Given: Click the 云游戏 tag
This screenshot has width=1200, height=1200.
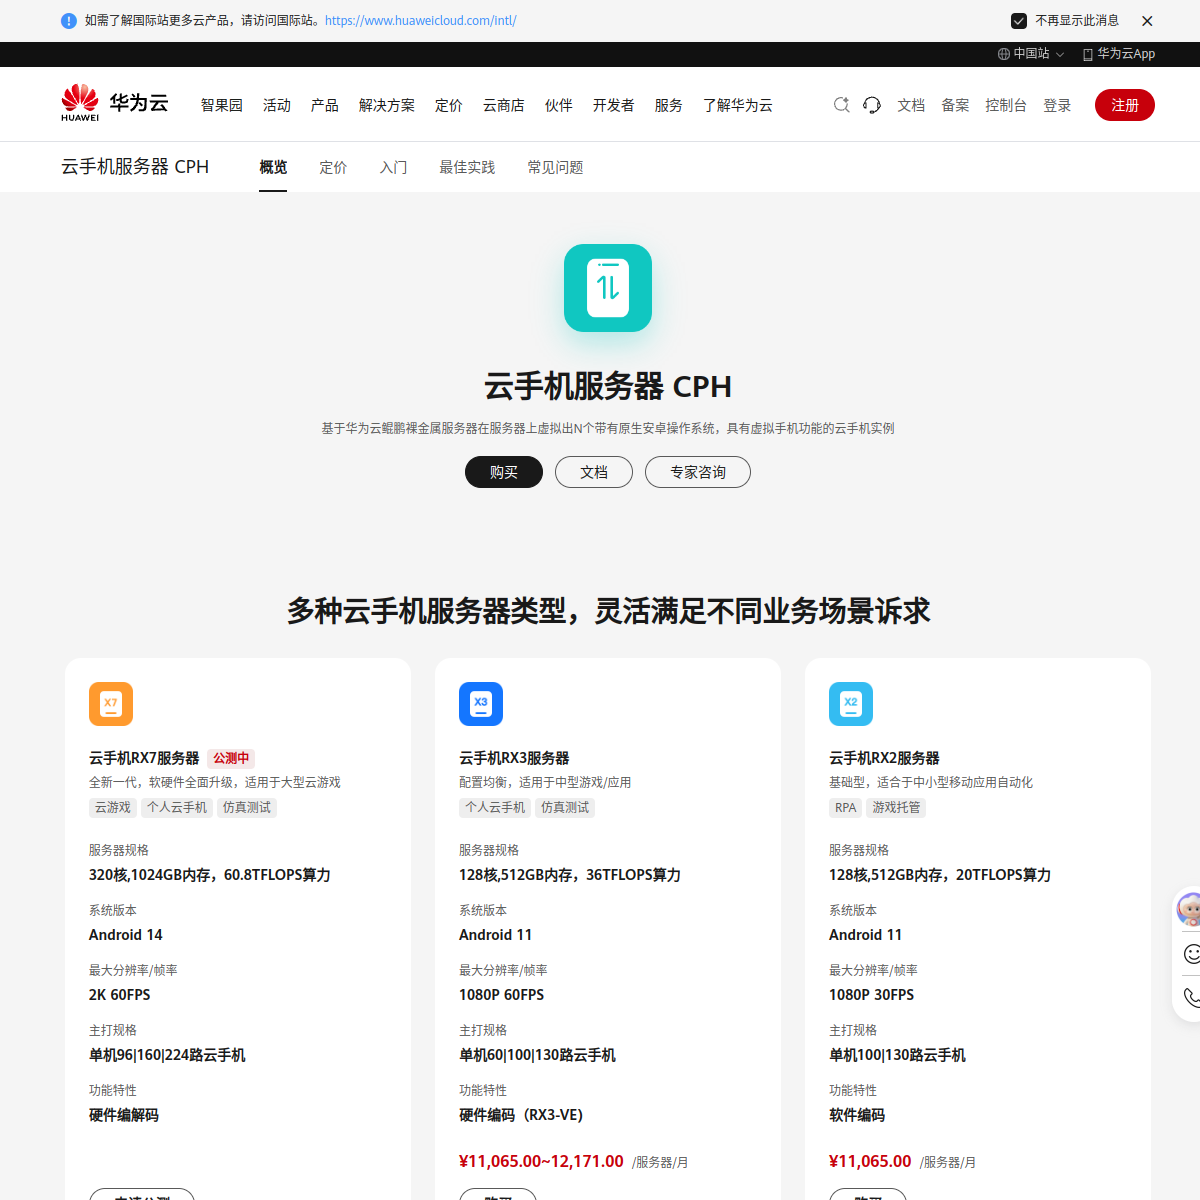Looking at the screenshot, I should [x=113, y=807].
